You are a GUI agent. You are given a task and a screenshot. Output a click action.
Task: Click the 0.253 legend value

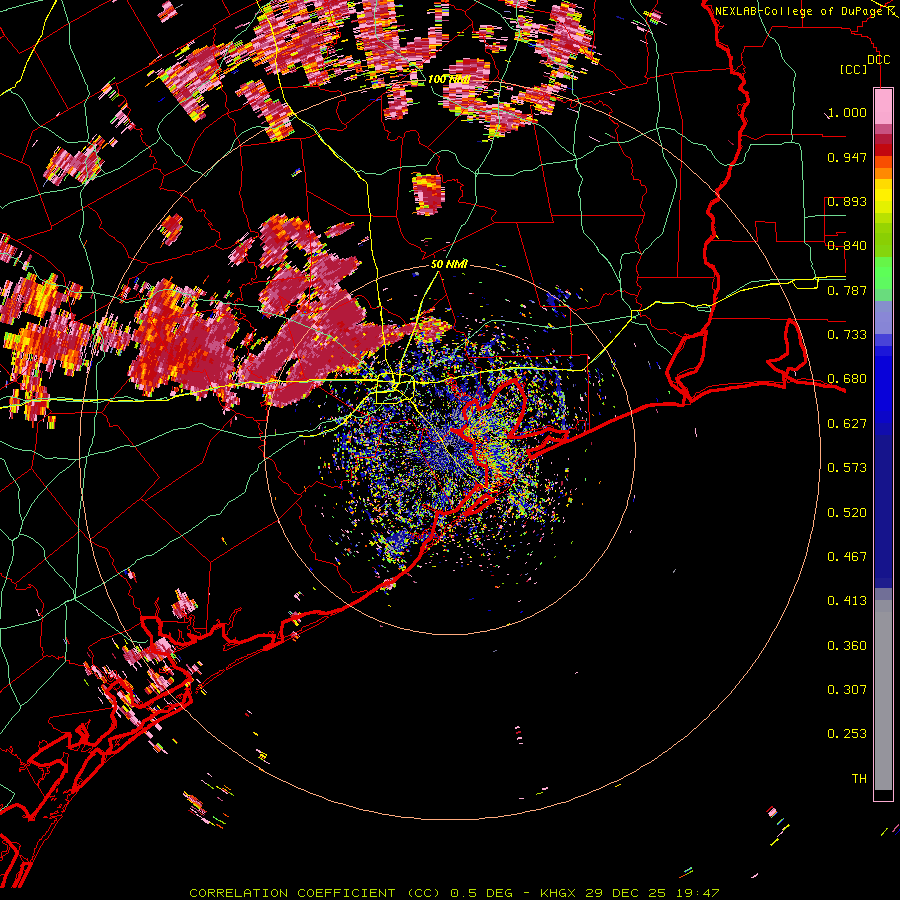click(x=847, y=734)
